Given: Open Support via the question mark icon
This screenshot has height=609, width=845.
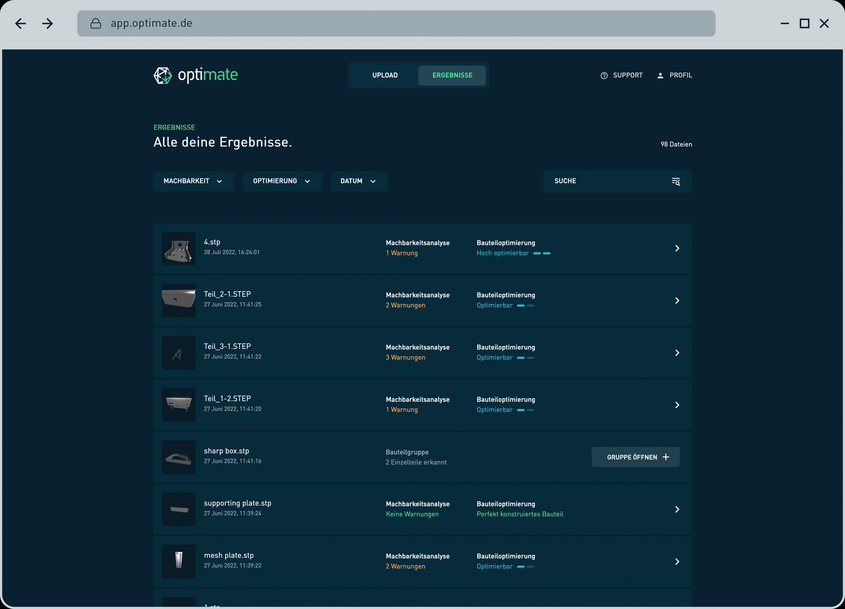Looking at the screenshot, I should point(604,75).
